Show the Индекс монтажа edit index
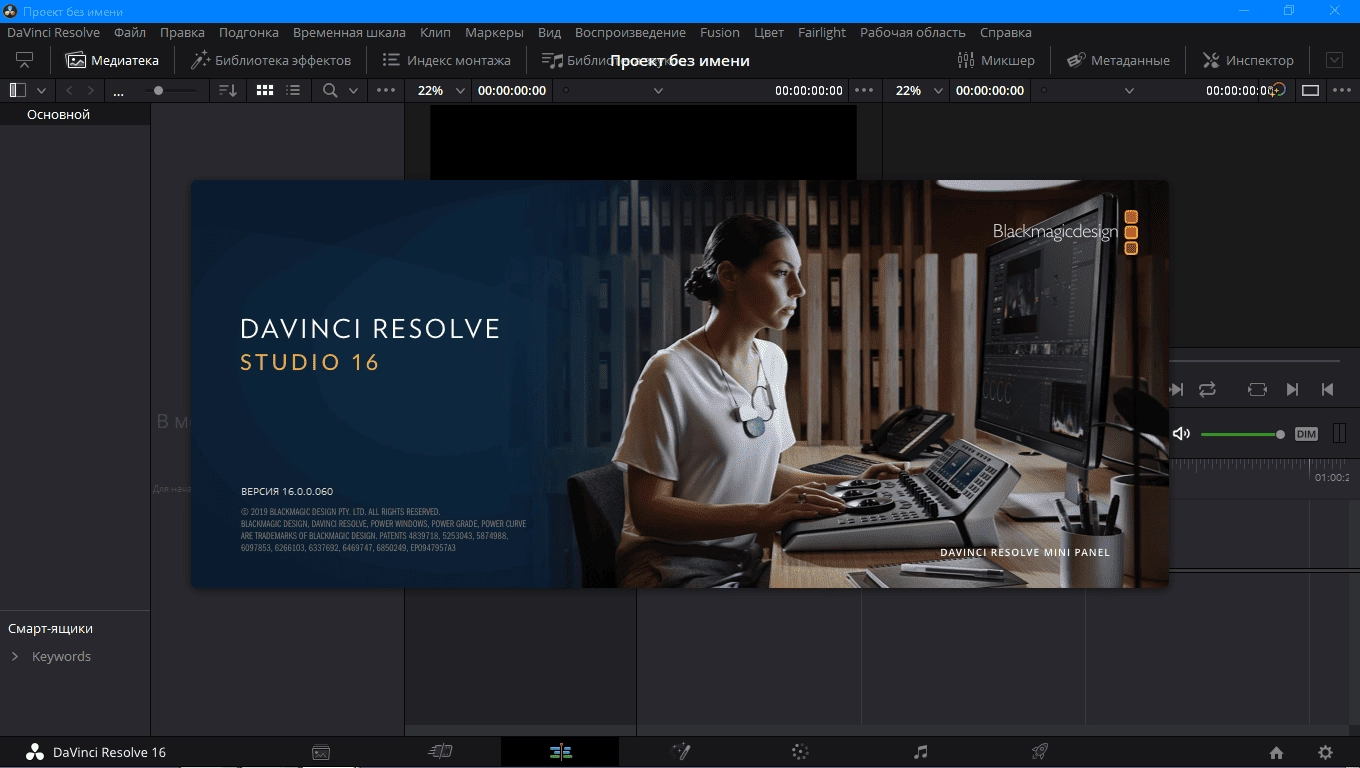Viewport: 1360px width, 768px height. pyautogui.click(x=447, y=60)
